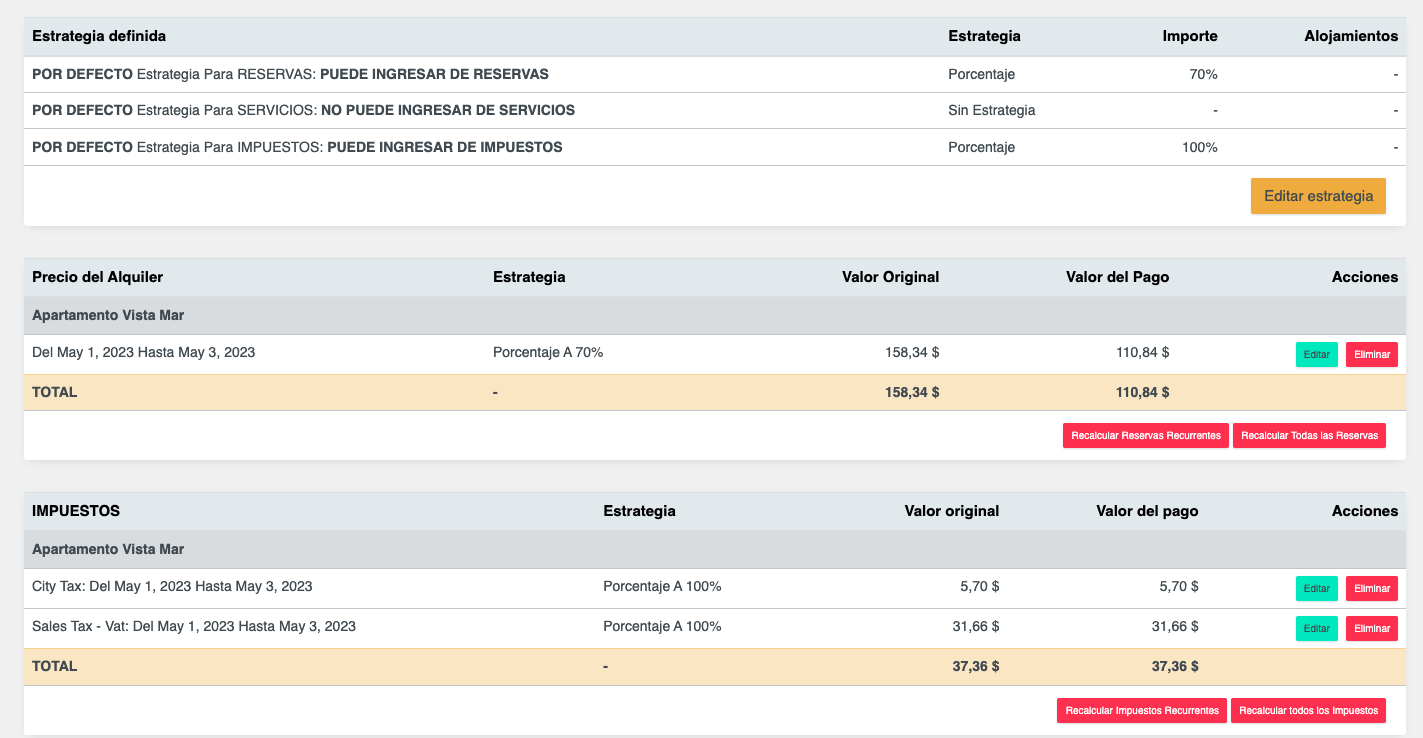Click Apartamento Vista Mar in rental section
Screen dimensions: 1423x738
pos(107,315)
